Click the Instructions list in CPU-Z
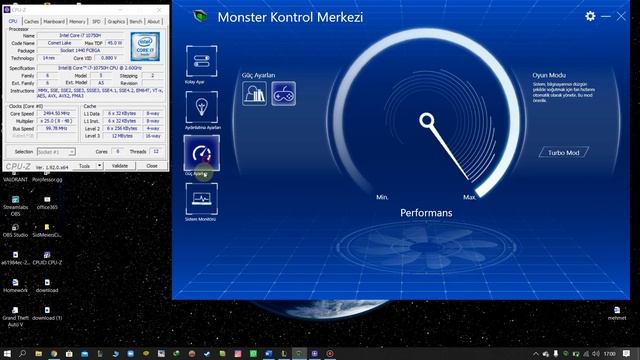This screenshot has width=640, height=360. pos(100,93)
